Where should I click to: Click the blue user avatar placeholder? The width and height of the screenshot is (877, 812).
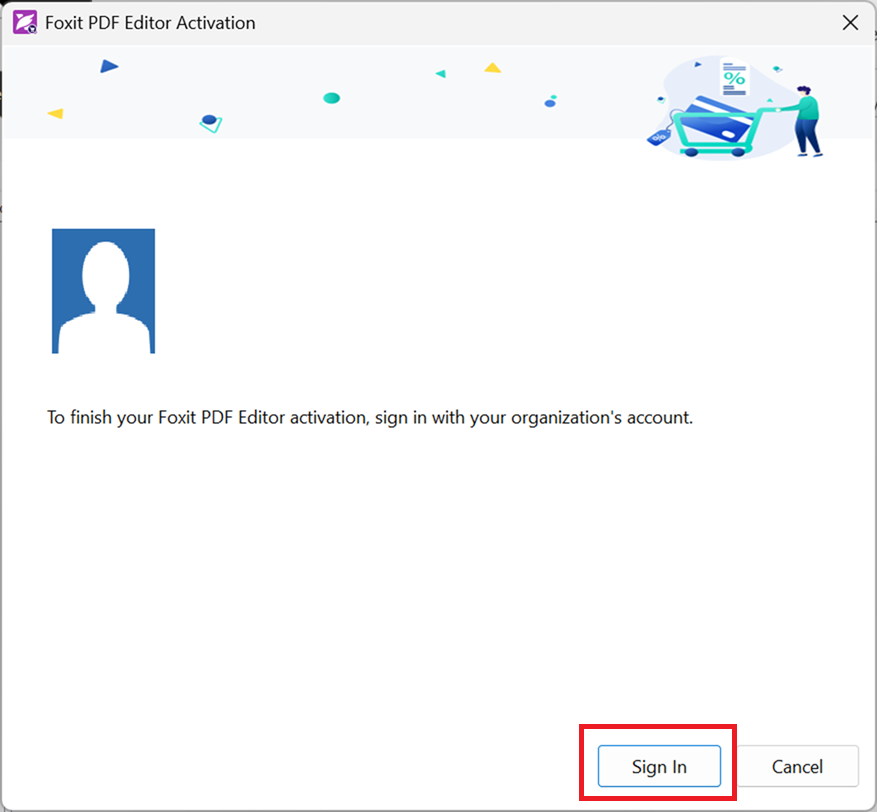(103, 291)
